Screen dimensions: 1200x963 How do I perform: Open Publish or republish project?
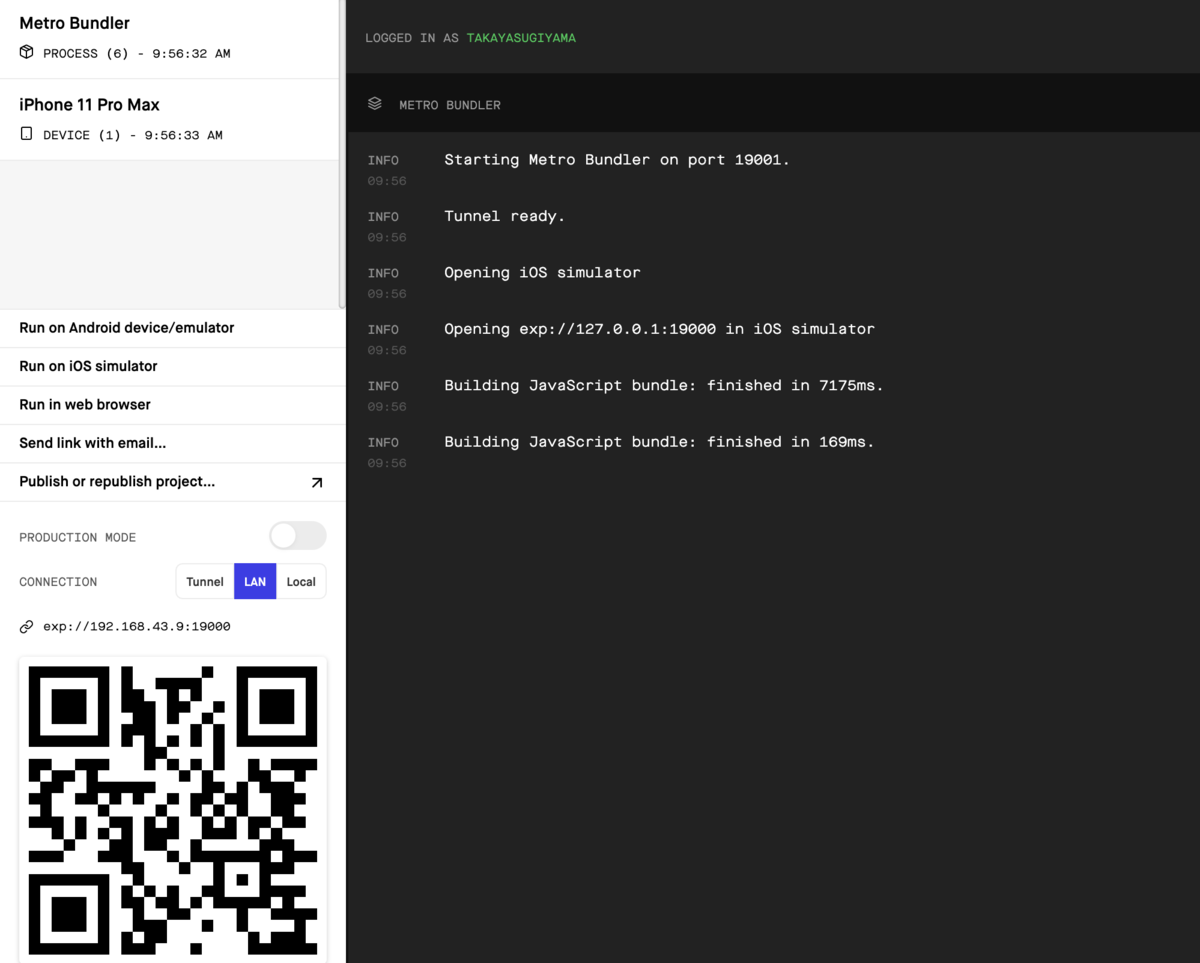[172, 482]
